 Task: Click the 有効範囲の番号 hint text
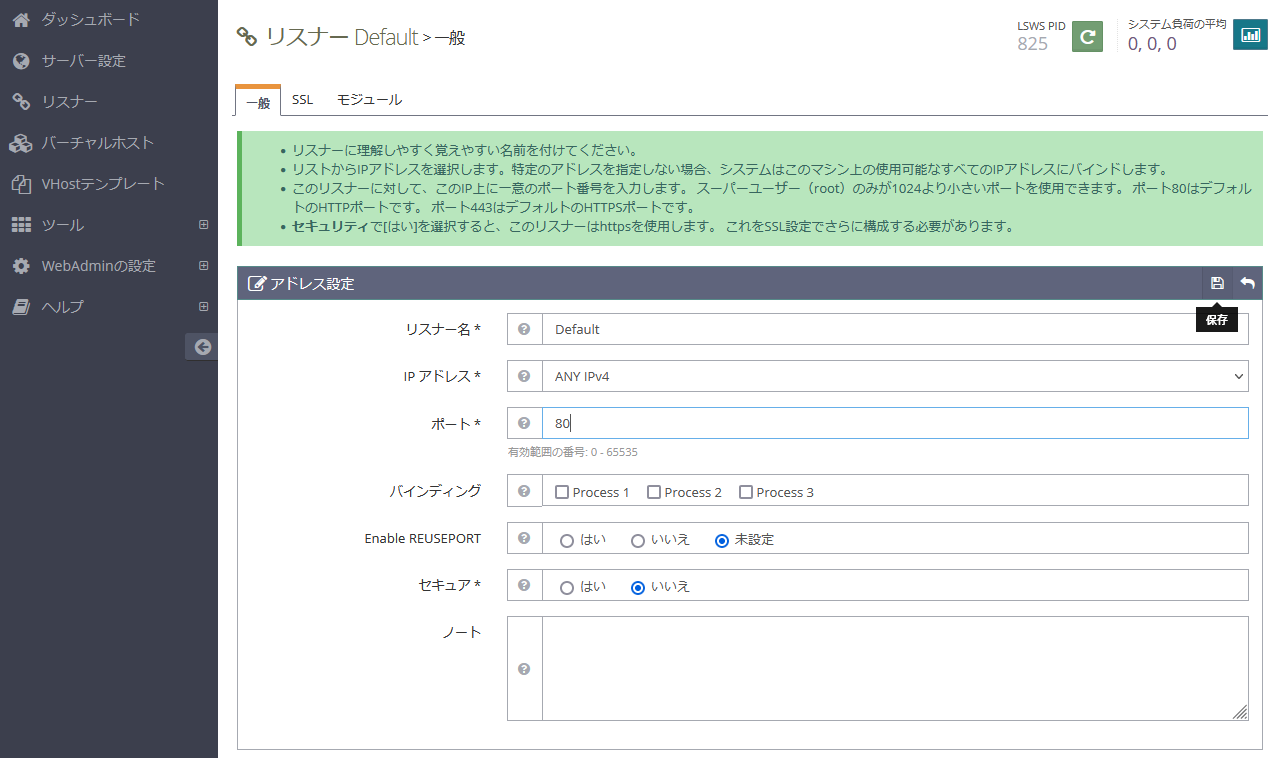573,452
